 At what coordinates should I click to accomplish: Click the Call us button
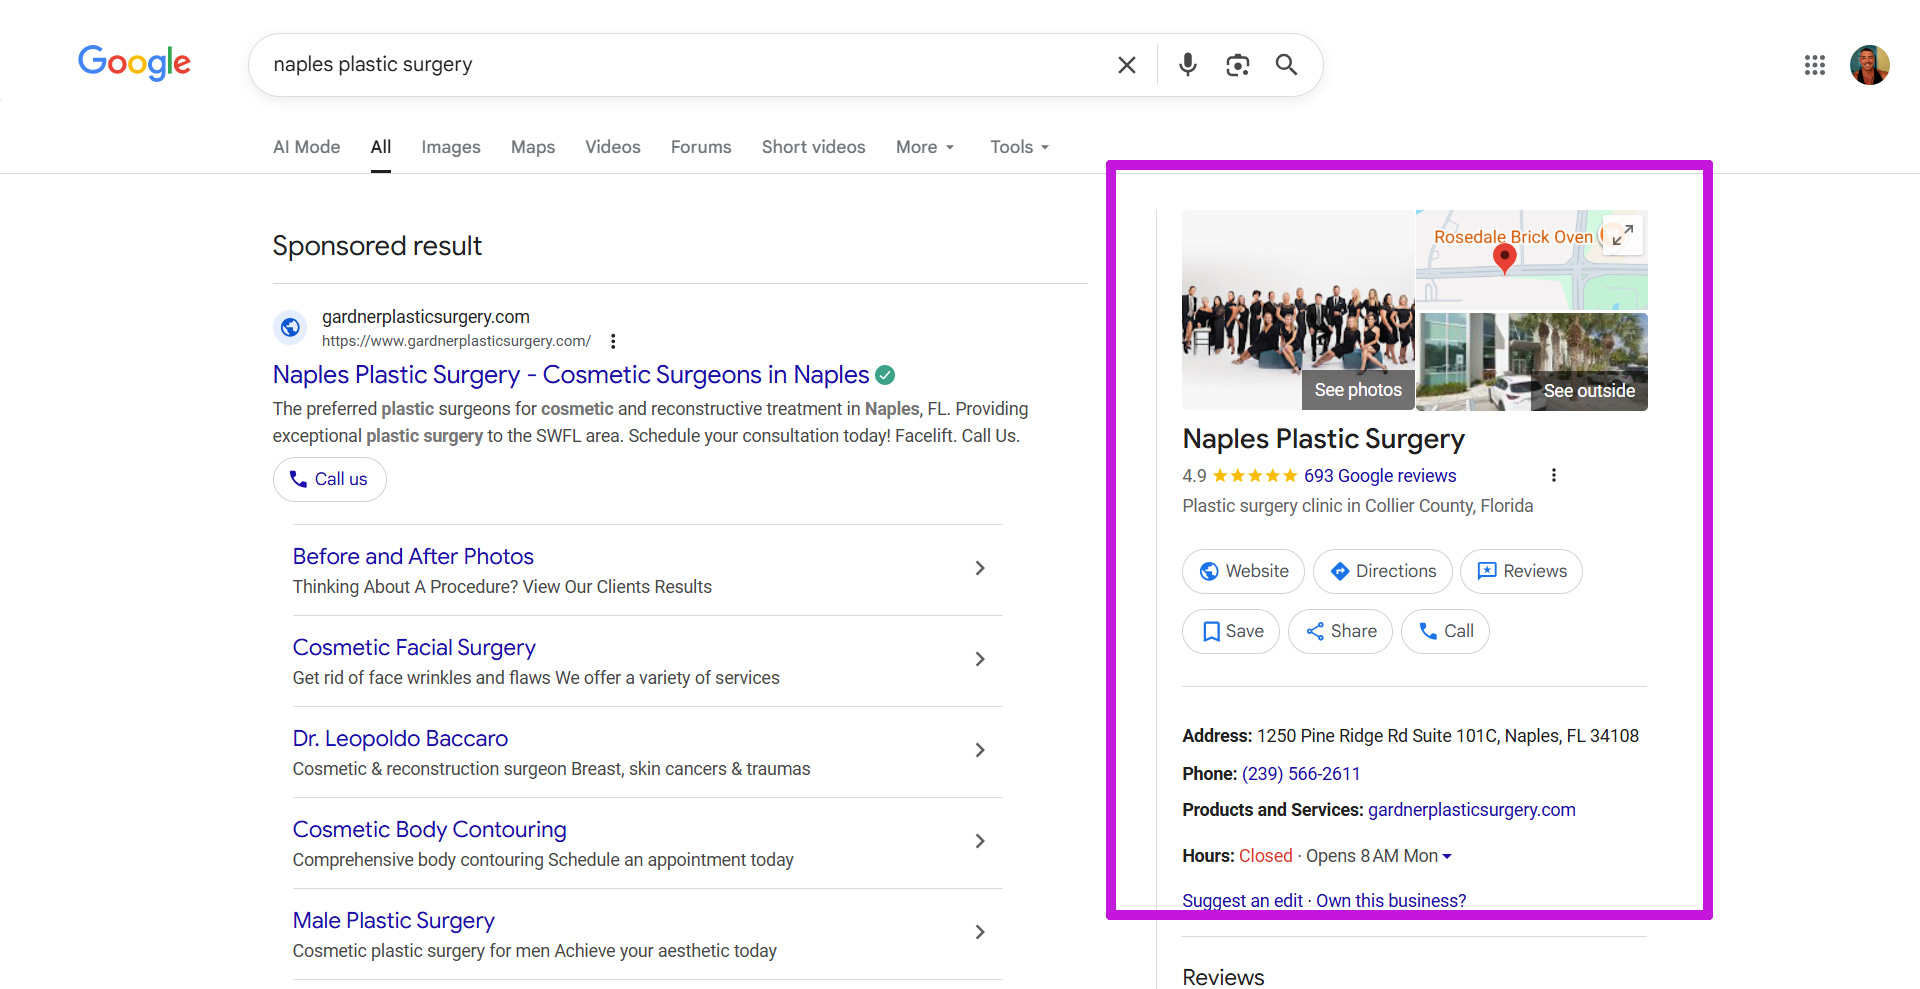[x=329, y=479]
